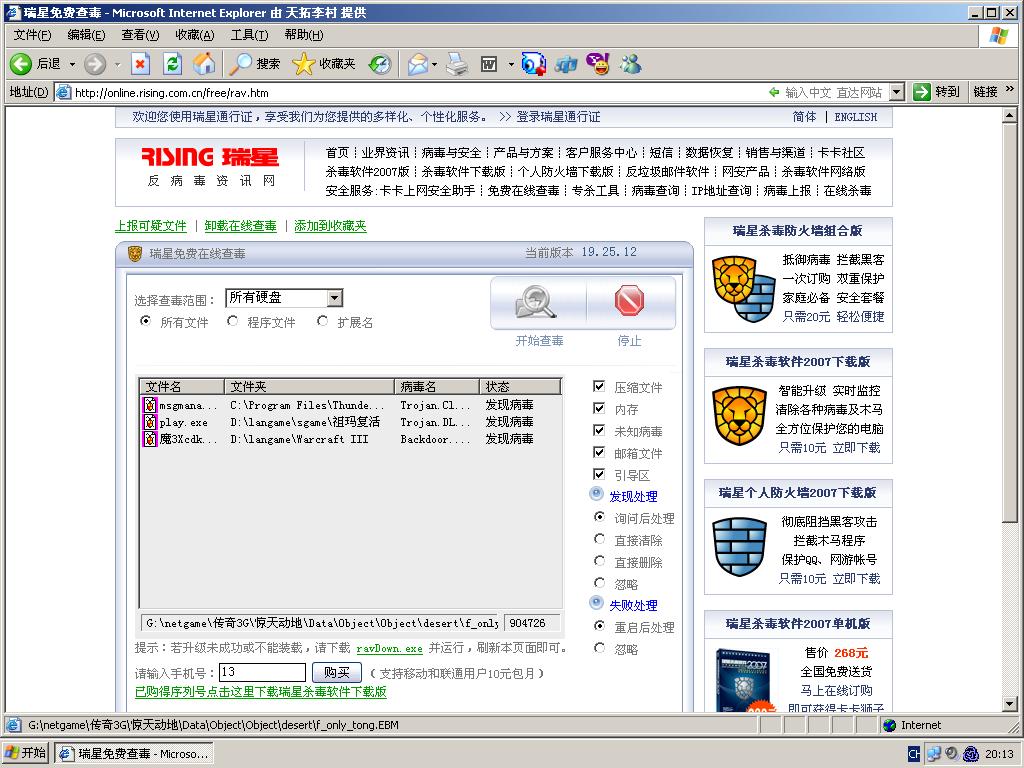Click the page's vertical scrollbar thumb

(x=1010, y=323)
